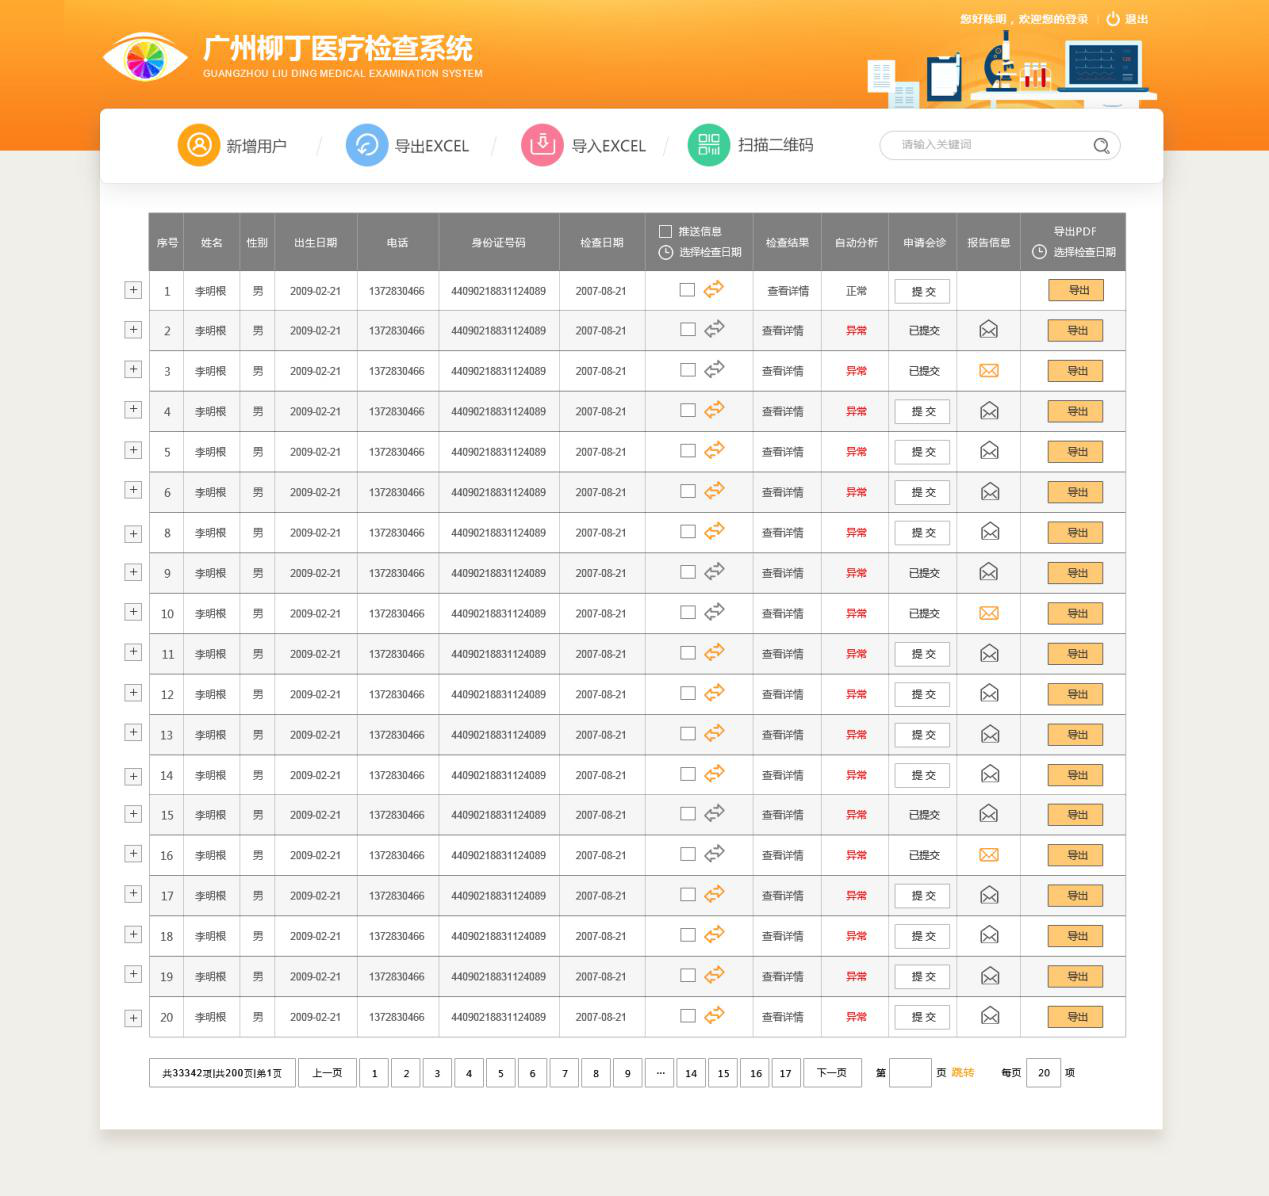Expand the last row's plus icon
1269x1196 pixels.
133,1017
